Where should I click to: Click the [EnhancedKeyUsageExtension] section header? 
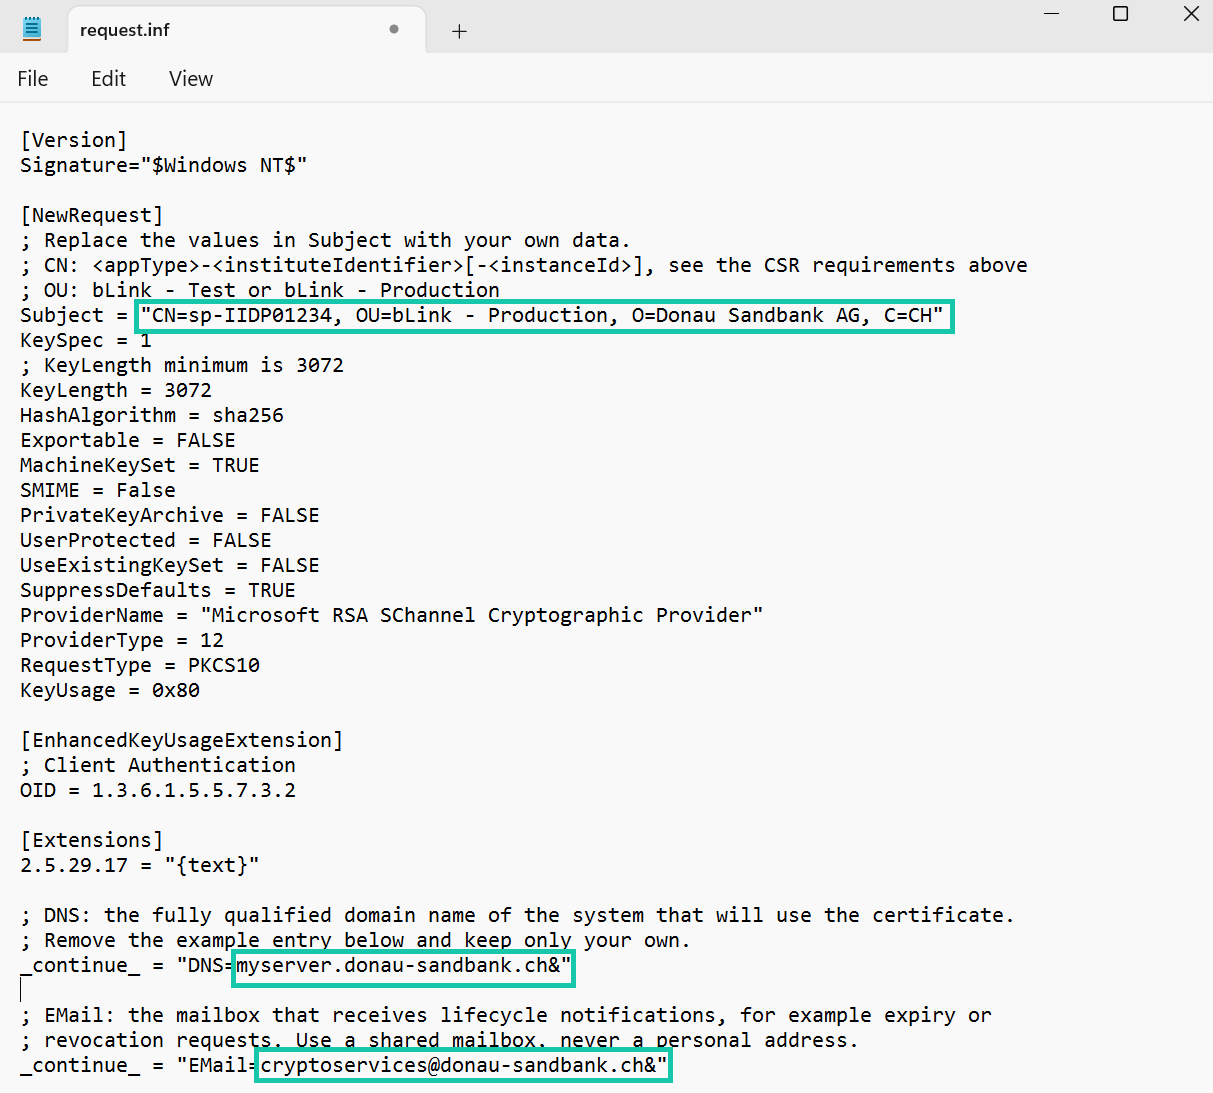[182, 740]
